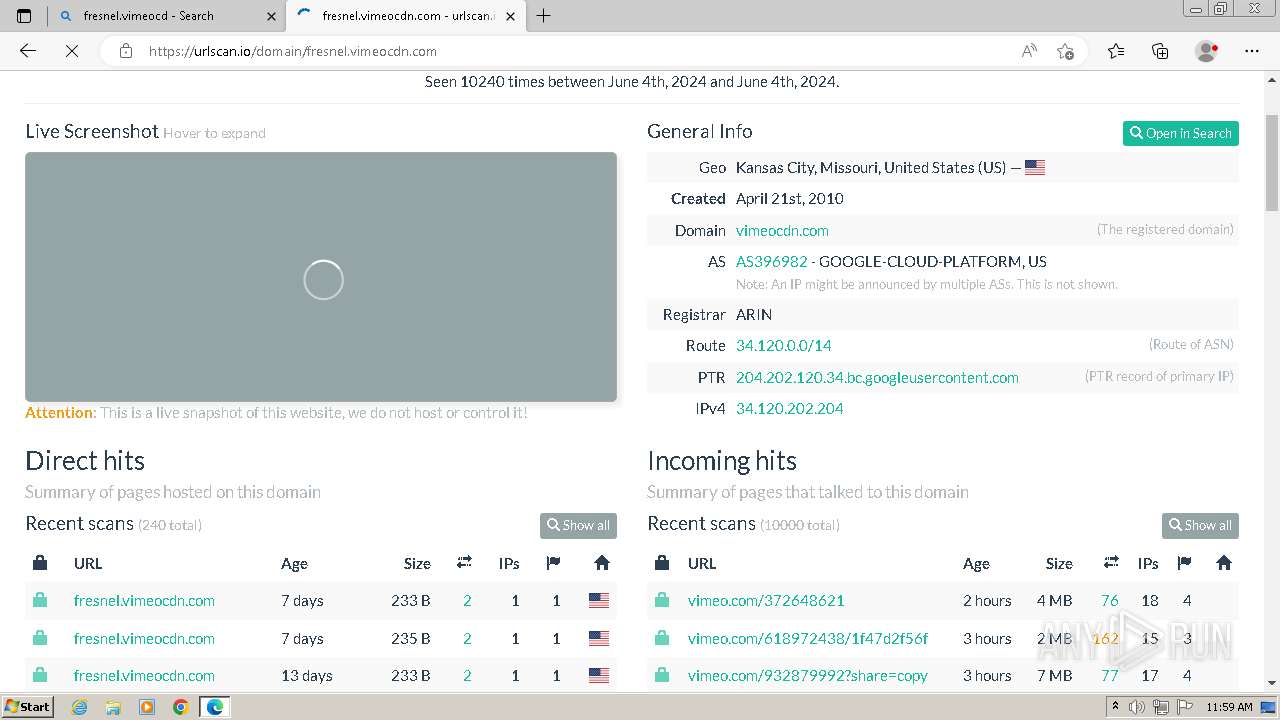Click the Edge icon in taskbar

tap(214, 707)
